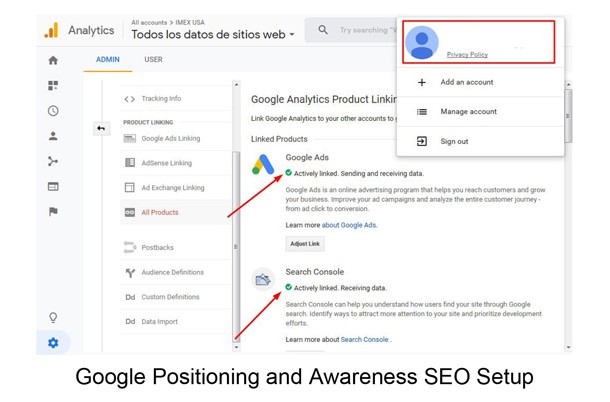The width and height of the screenshot is (610, 402).
Task: Open the Home icon in left sidebar
Action: click(53, 60)
